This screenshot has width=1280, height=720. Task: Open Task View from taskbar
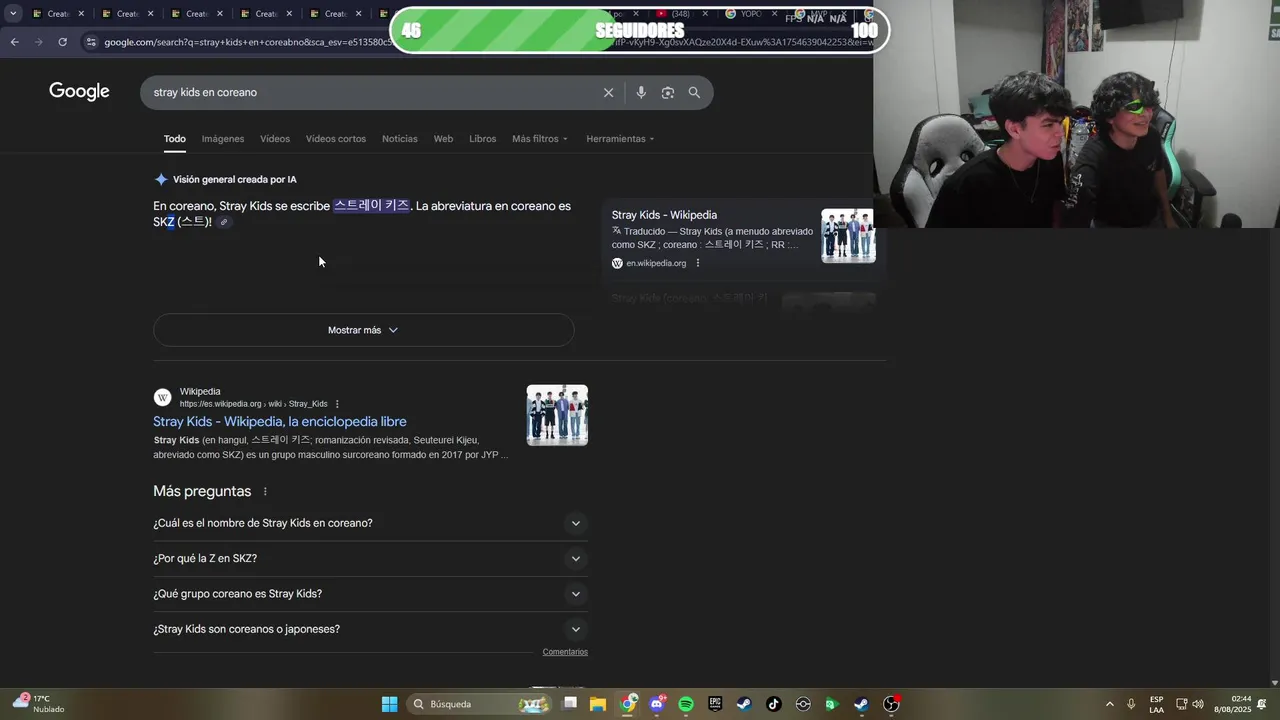570,704
